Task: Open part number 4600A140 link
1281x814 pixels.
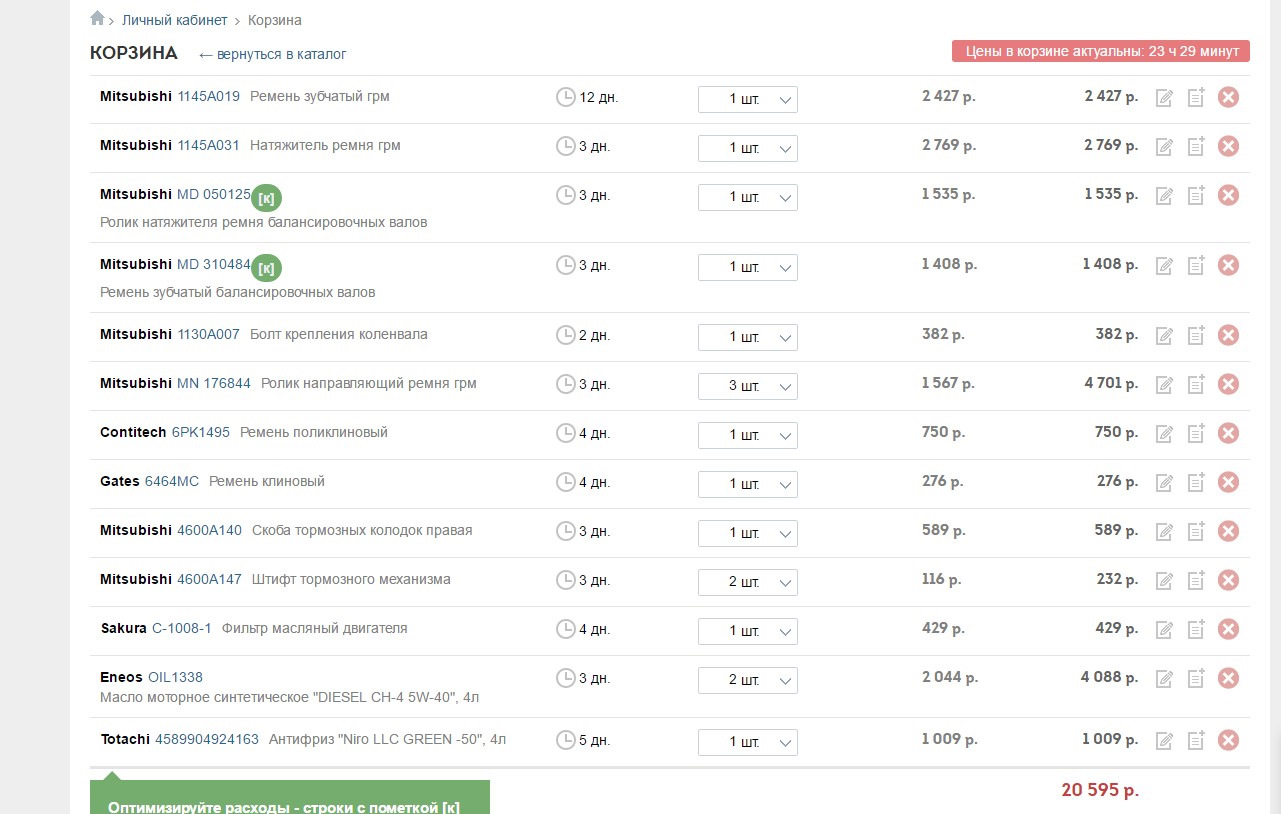Action: pyautogui.click(x=209, y=530)
